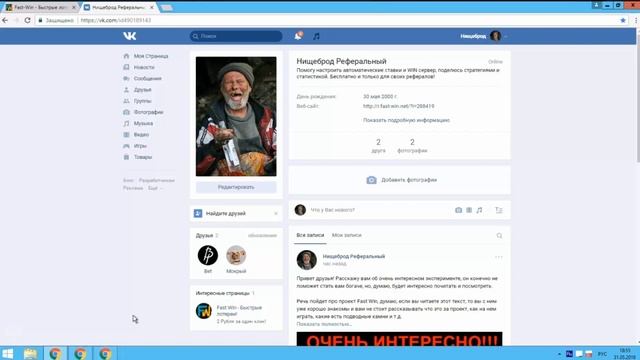Open friend avatar Bet

coord(208,256)
